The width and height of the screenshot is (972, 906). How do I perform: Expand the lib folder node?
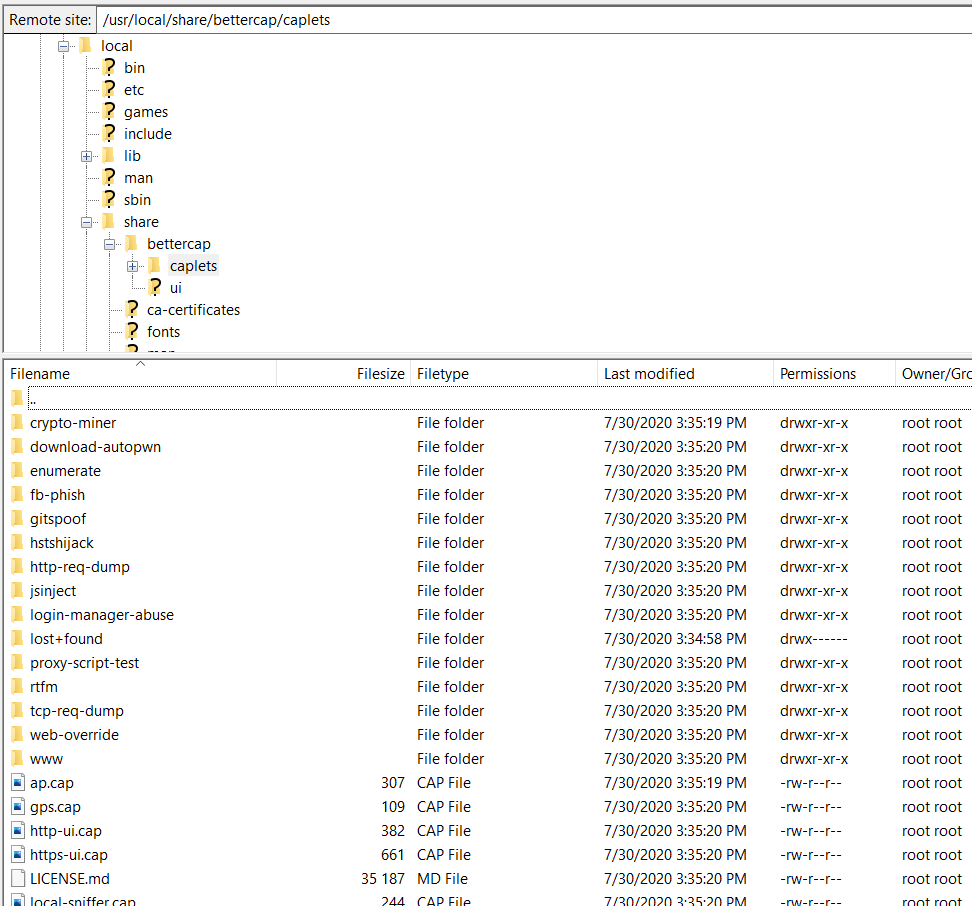pos(86,156)
